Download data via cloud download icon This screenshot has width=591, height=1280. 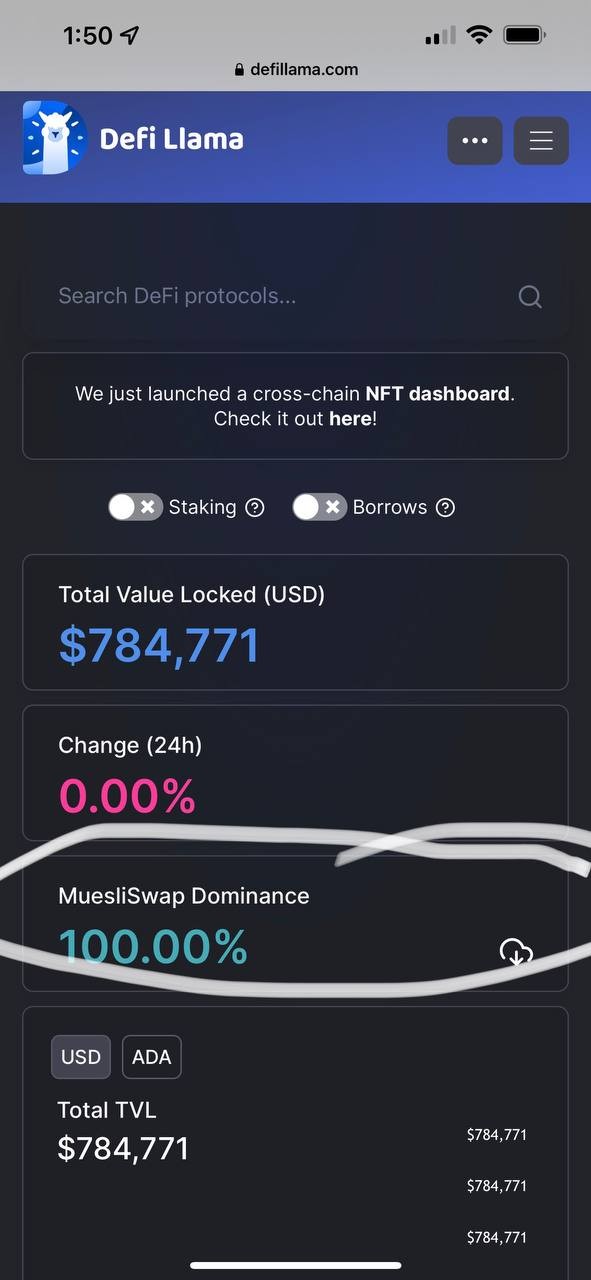coord(516,952)
